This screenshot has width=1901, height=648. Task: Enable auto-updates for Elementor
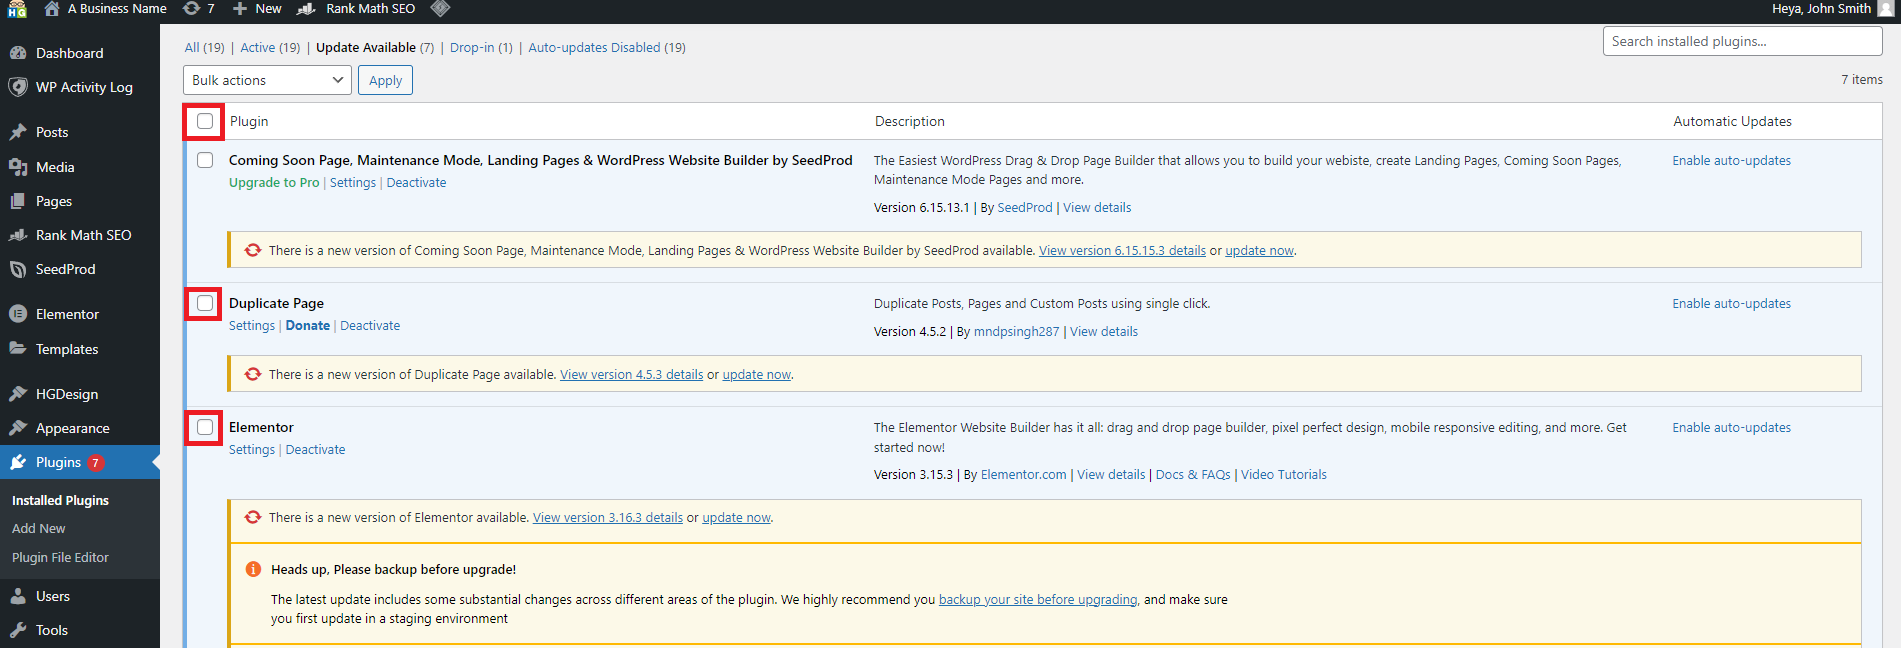point(1731,427)
